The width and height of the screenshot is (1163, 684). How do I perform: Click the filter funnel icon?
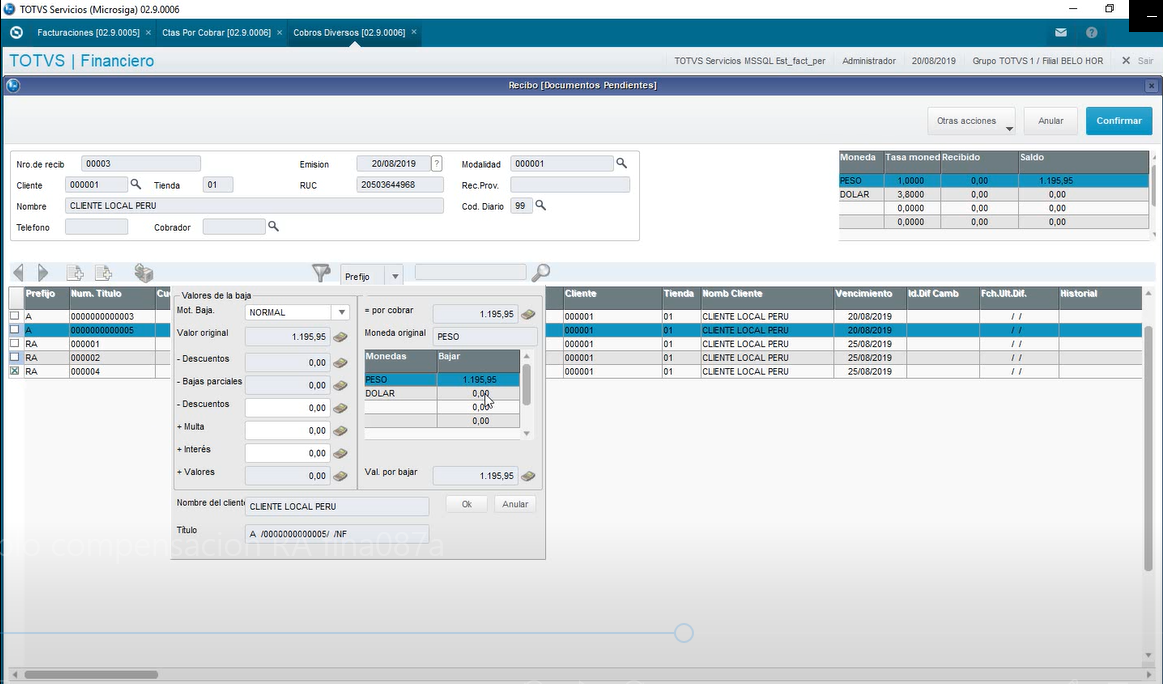coord(321,273)
